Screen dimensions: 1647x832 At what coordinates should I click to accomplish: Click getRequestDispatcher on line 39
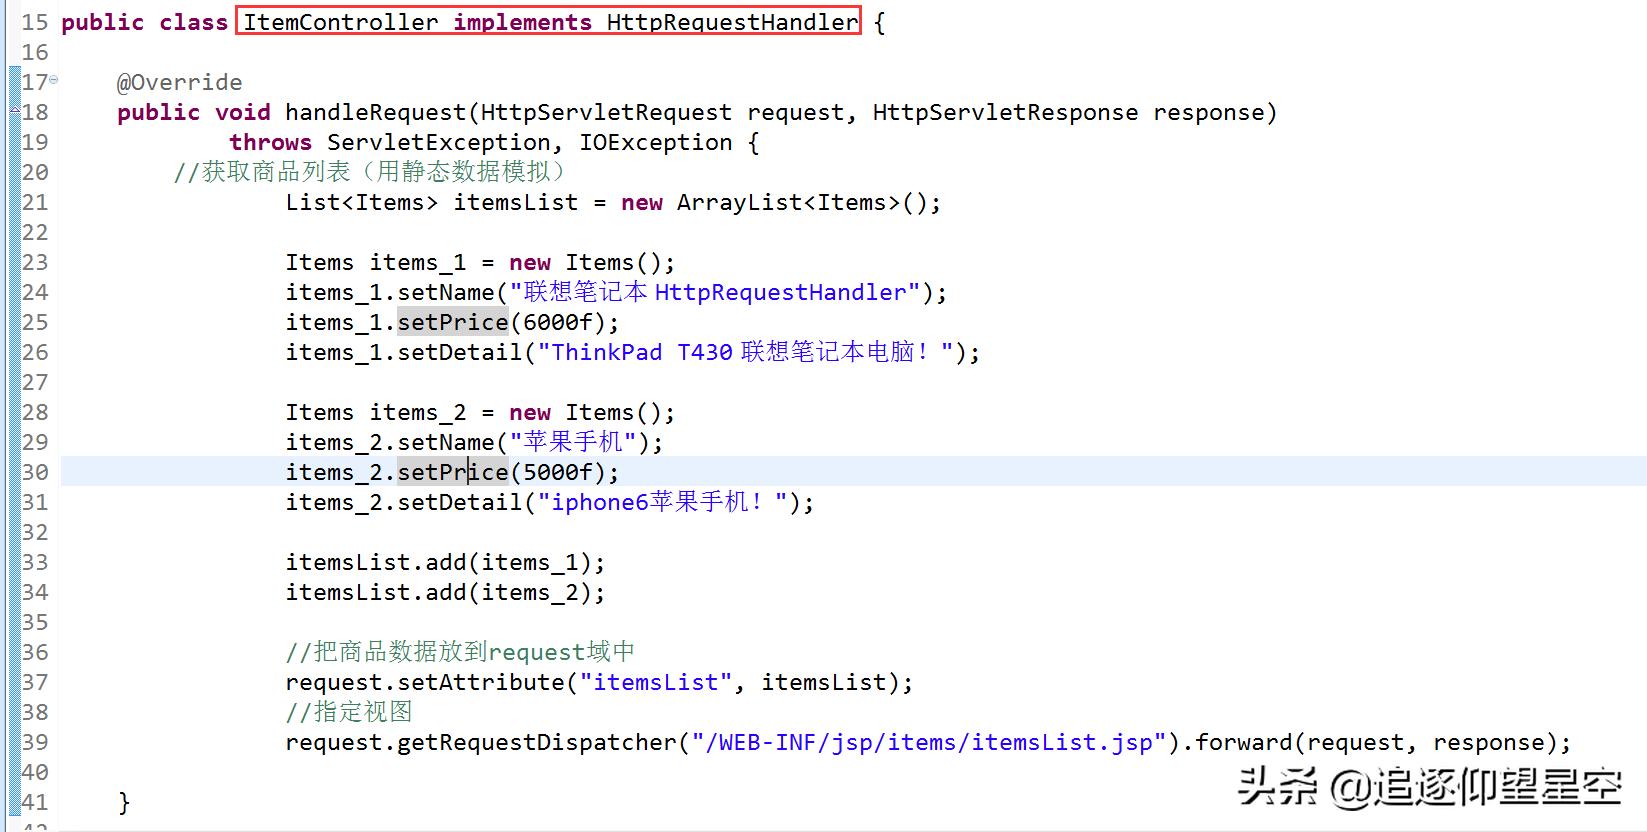coord(537,742)
